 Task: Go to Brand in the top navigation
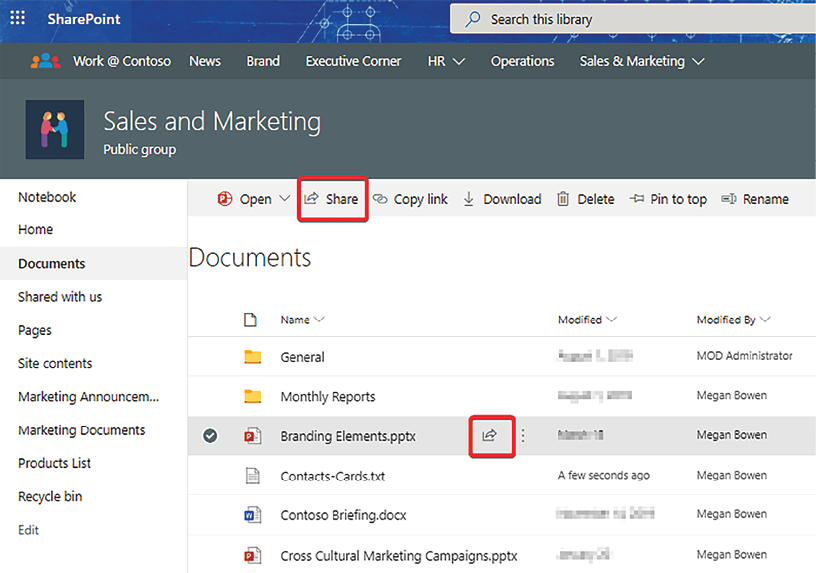[x=263, y=61]
